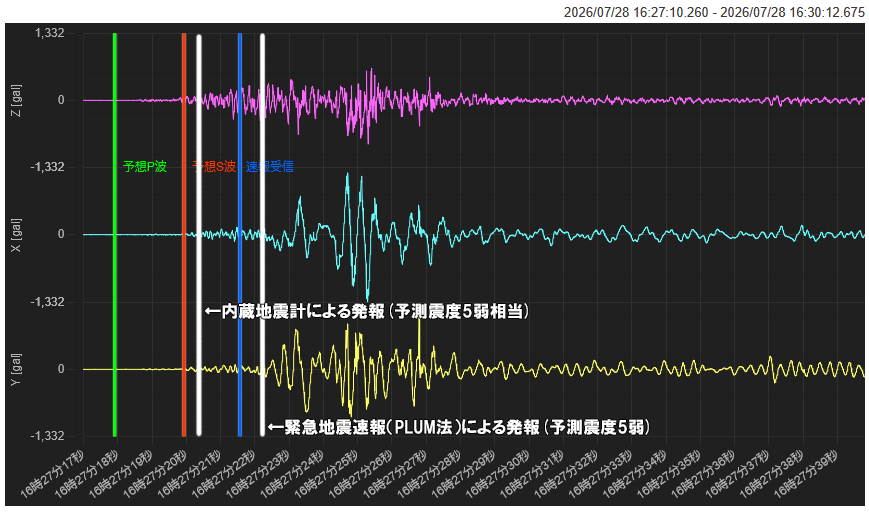
Task: Click the 16時27分38秒 time label
Action: 771,473
